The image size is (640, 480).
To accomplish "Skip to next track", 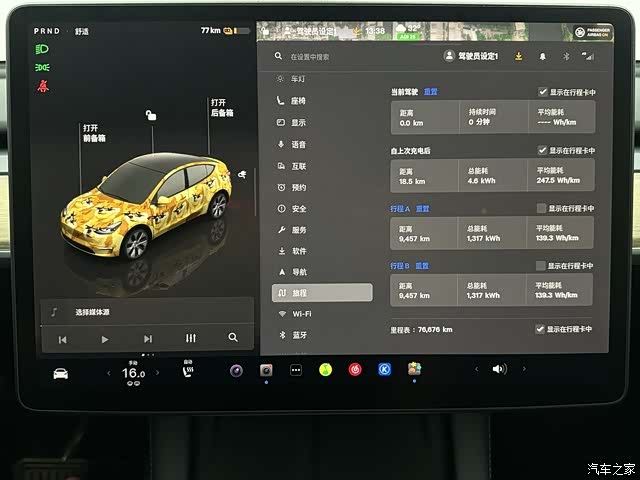I will coord(148,339).
